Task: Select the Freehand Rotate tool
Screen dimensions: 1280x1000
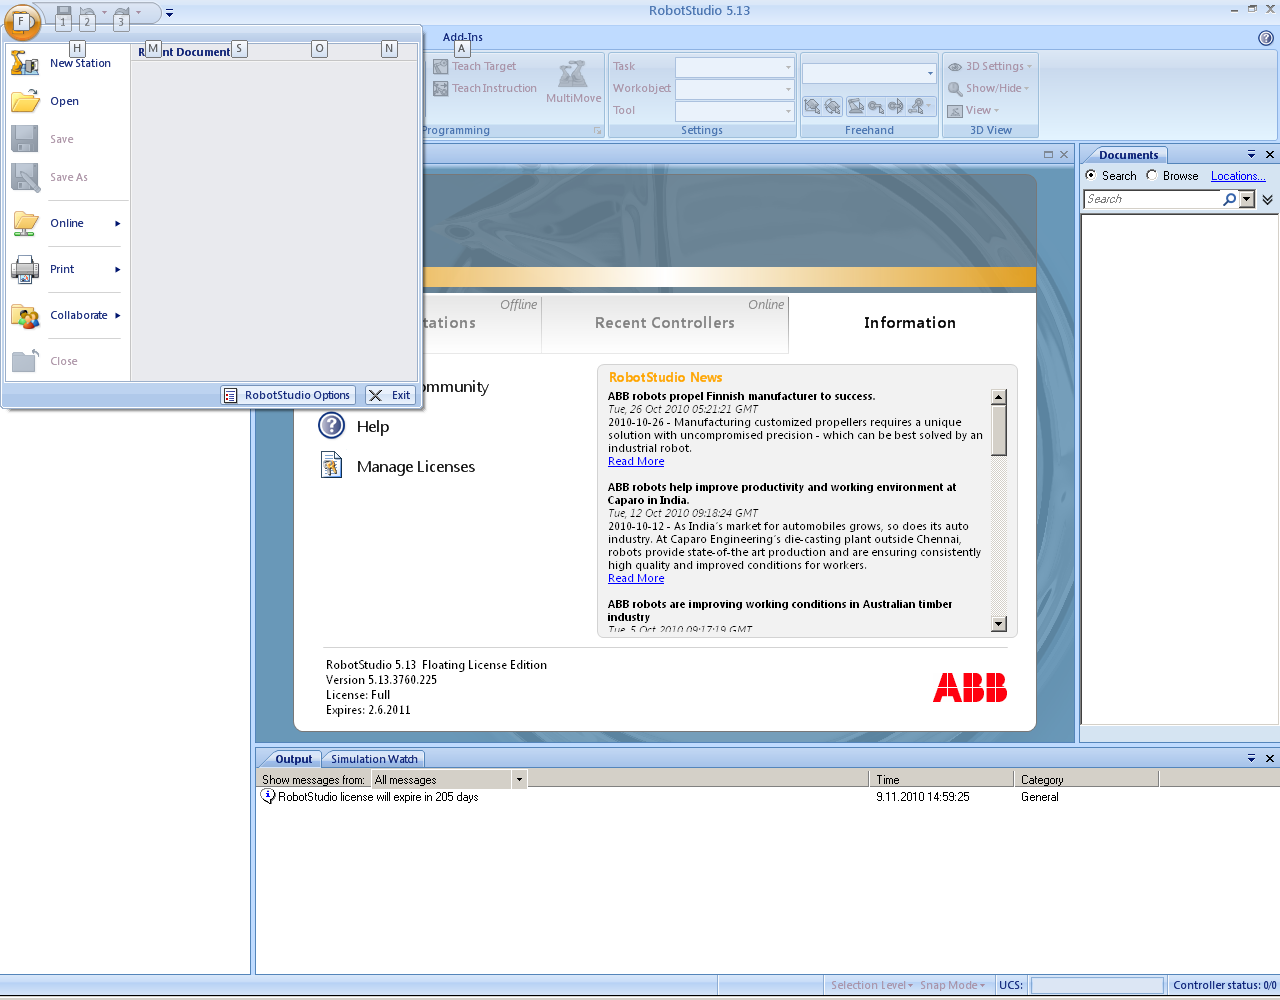Action: 832,106
